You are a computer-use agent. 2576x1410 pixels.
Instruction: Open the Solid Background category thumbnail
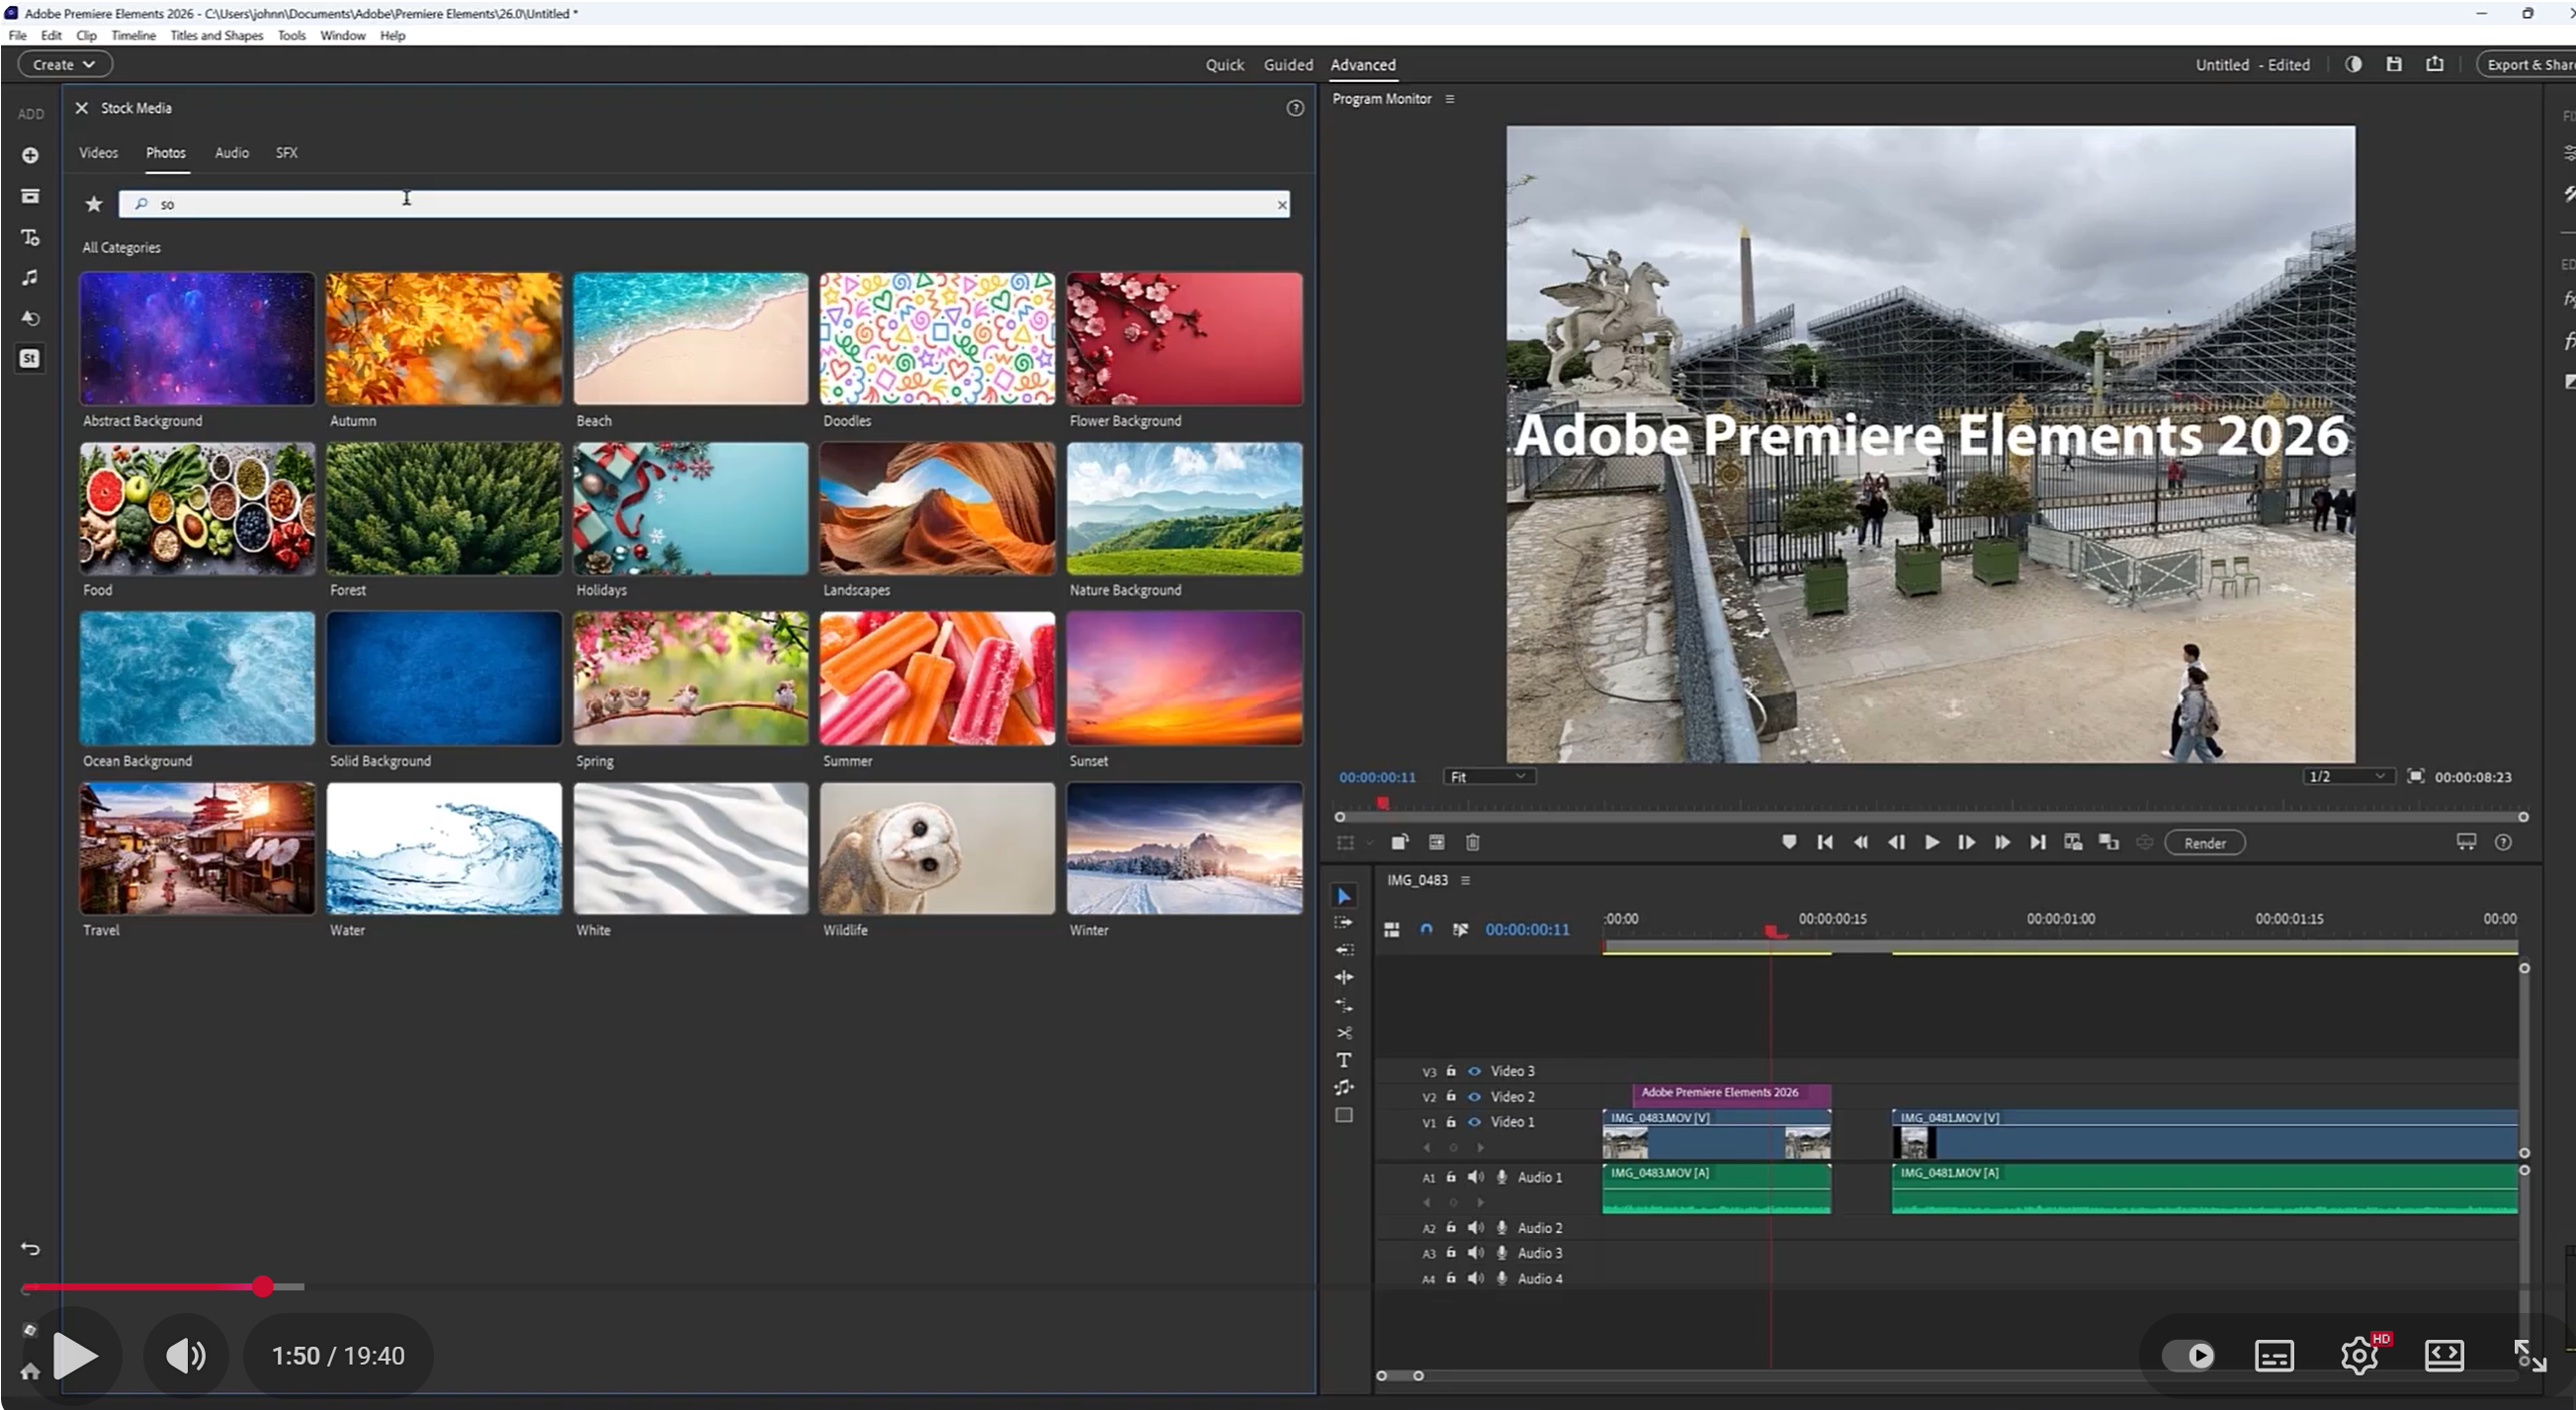[444, 678]
